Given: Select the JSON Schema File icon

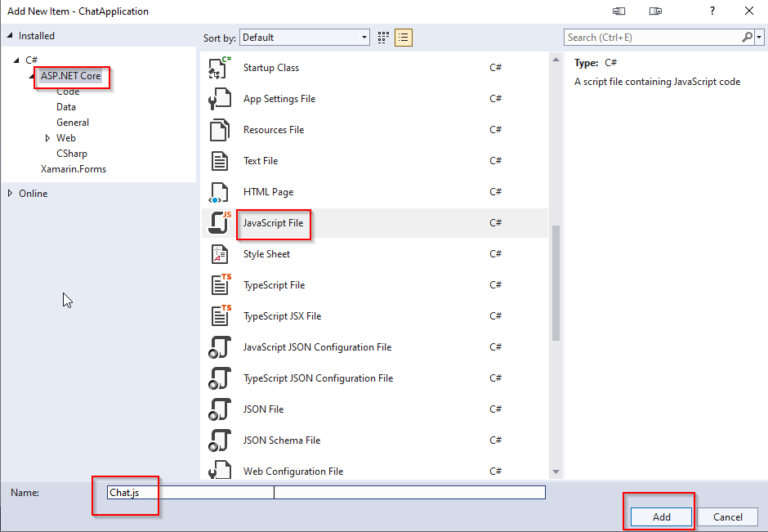Looking at the screenshot, I should tap(219, 440).
